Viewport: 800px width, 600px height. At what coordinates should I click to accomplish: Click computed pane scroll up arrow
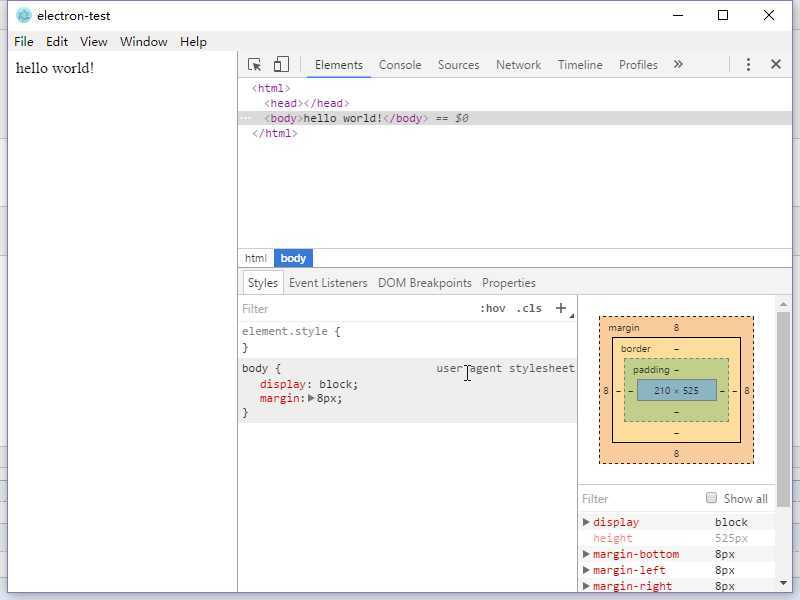click(783, 304)
